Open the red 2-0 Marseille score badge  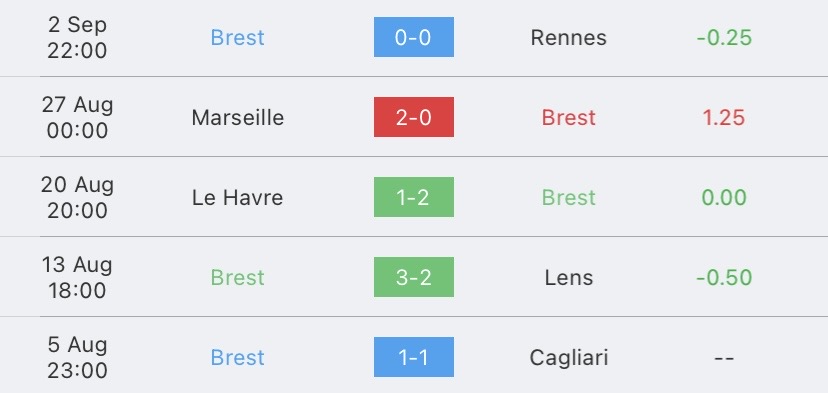pos(413,117)
